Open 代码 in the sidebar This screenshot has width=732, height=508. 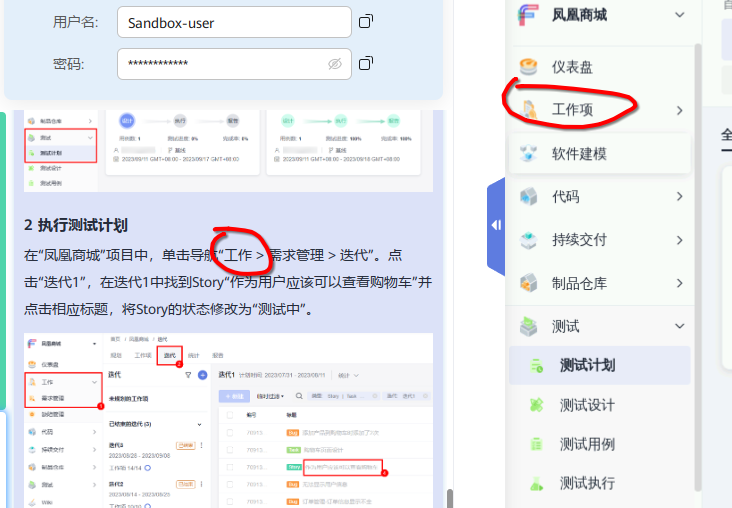click(x=565, y=197)
